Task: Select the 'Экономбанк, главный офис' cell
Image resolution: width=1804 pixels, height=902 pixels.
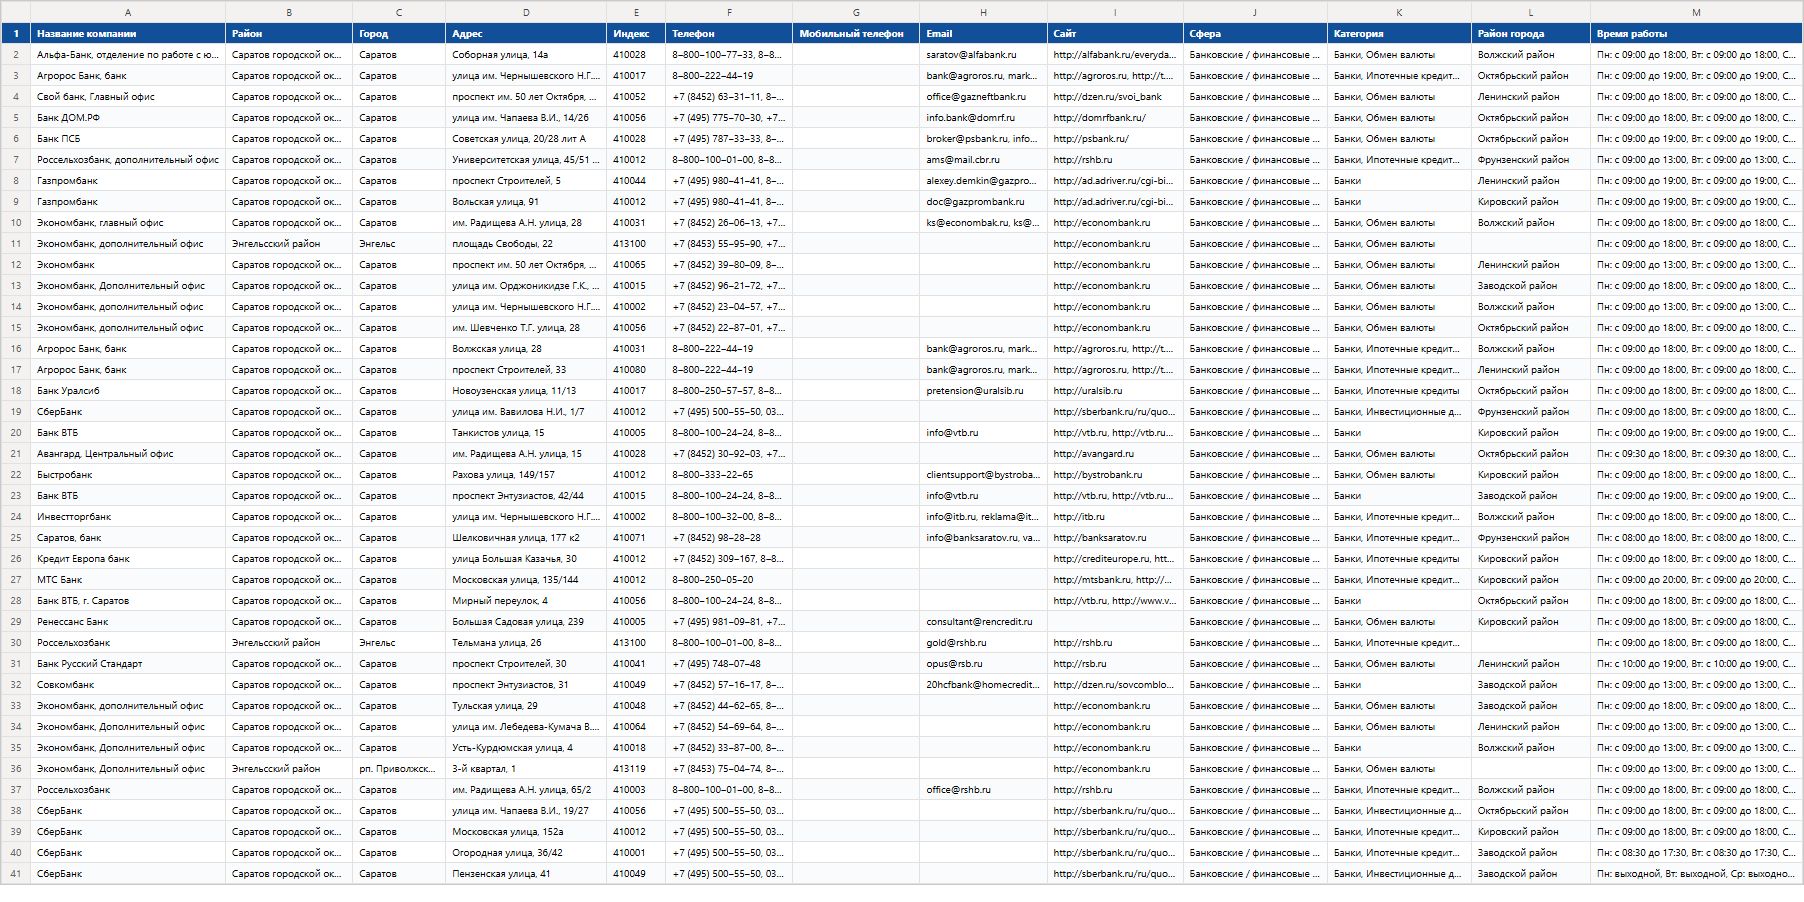Action: 128,223
